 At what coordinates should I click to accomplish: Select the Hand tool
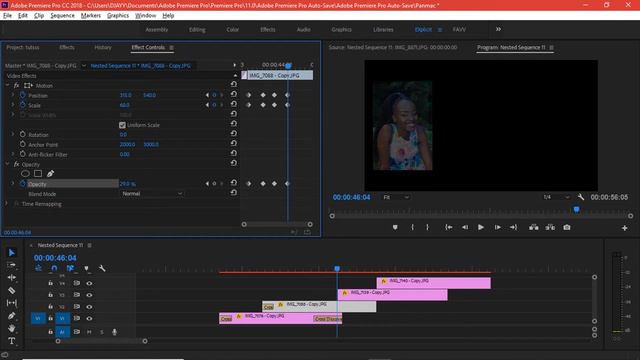coord(11,328)
